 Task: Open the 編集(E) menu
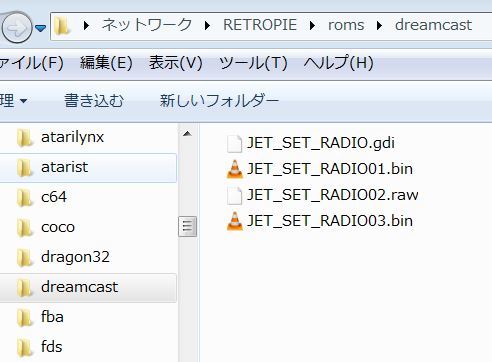coord(106,63)
